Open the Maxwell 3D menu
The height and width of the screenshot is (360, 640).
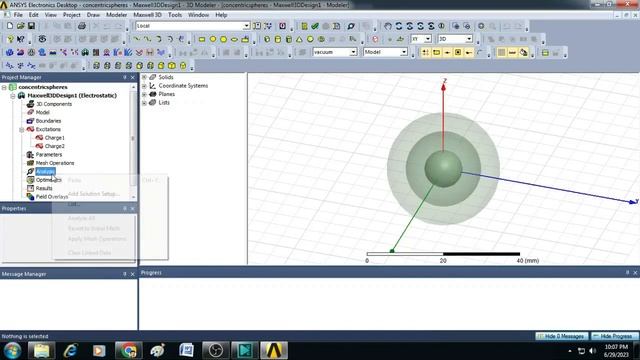point(147,15)
